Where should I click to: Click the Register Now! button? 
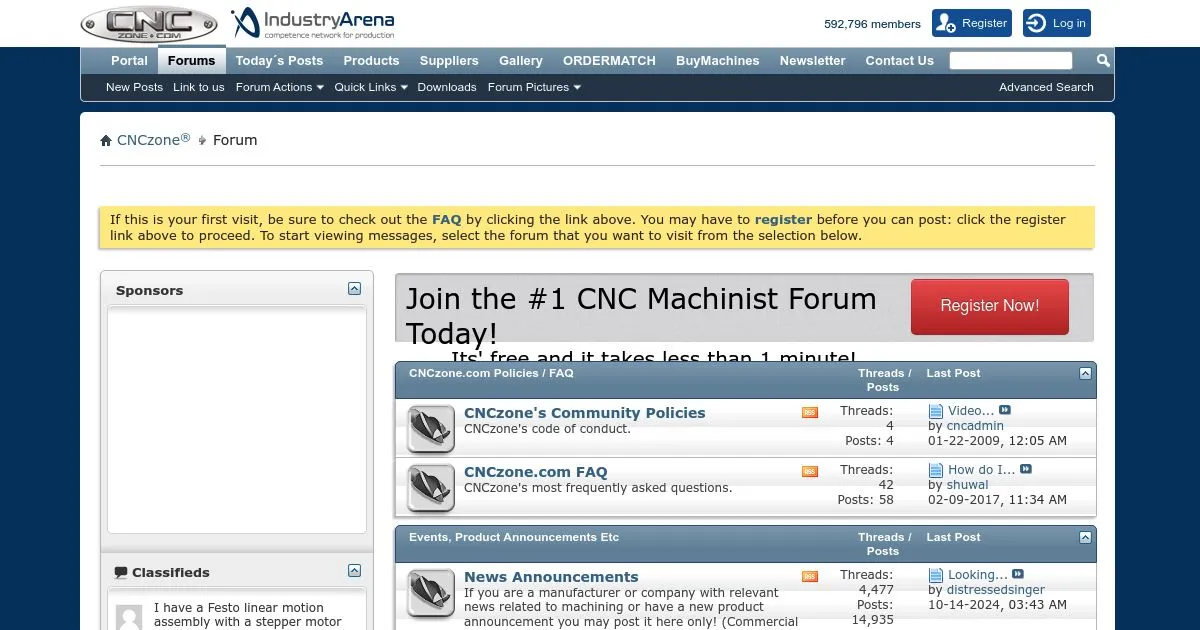(x=990, y=306)
